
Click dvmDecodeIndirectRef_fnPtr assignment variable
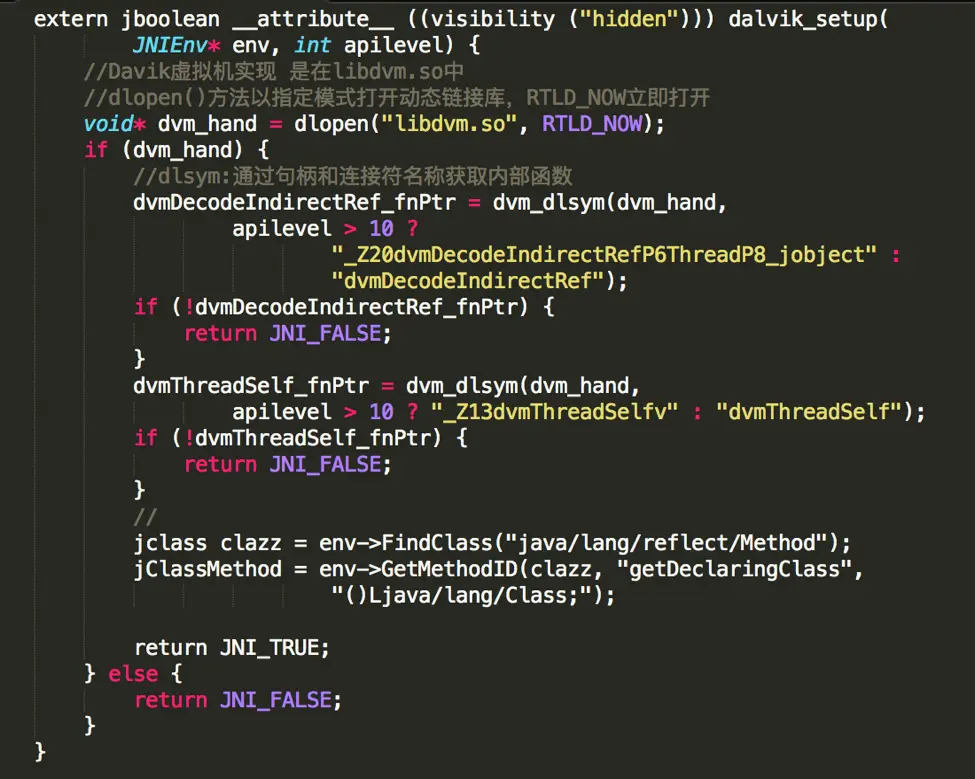pos(294,203)
